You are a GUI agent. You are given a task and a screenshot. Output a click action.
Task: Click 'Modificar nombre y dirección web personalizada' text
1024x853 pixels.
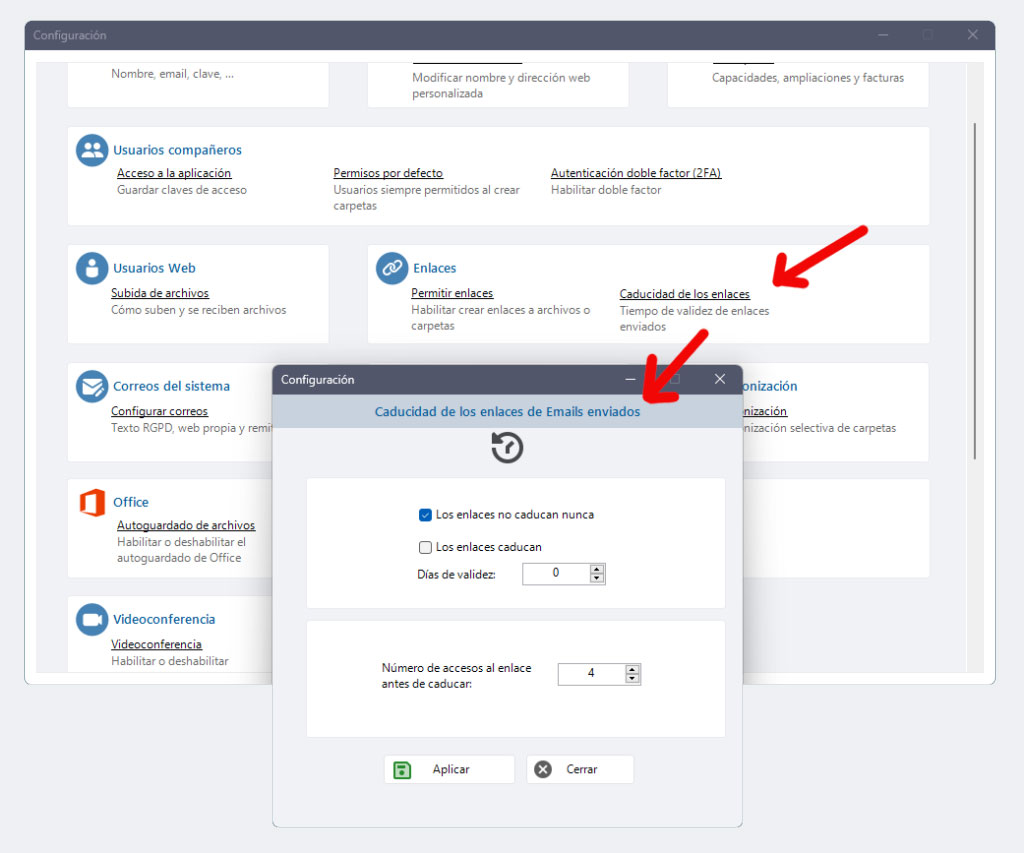click(x=501, y=86)
